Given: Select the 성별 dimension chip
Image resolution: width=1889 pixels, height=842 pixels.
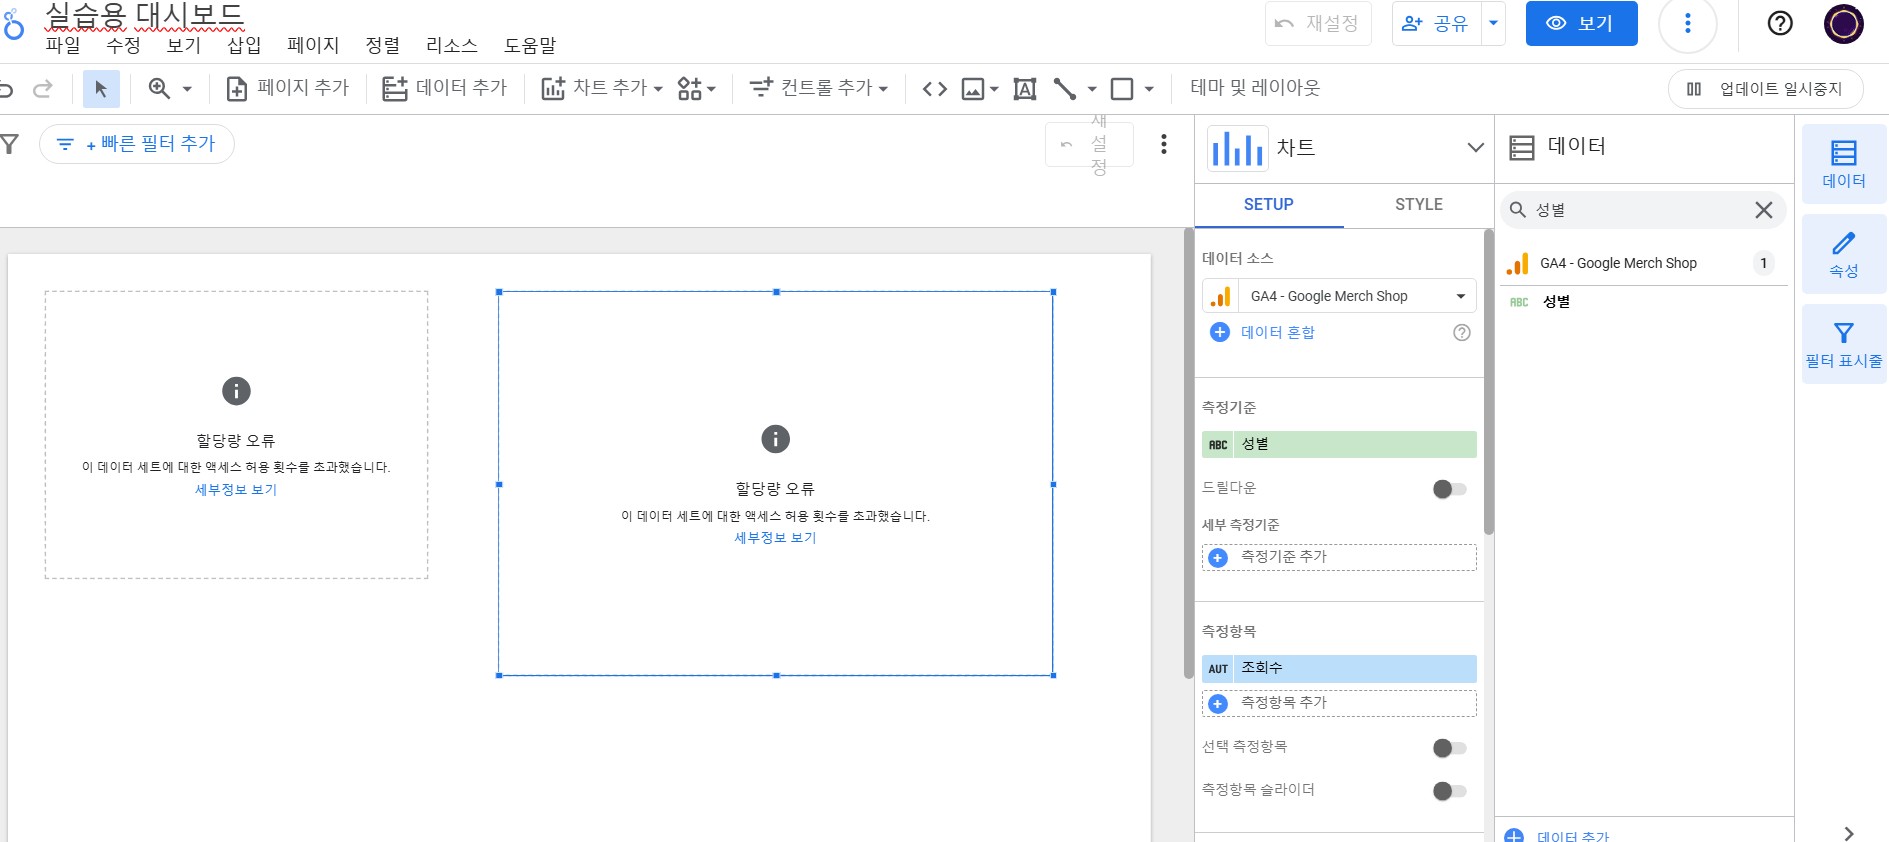Looking at the screenshot, I should point(1339,444).
